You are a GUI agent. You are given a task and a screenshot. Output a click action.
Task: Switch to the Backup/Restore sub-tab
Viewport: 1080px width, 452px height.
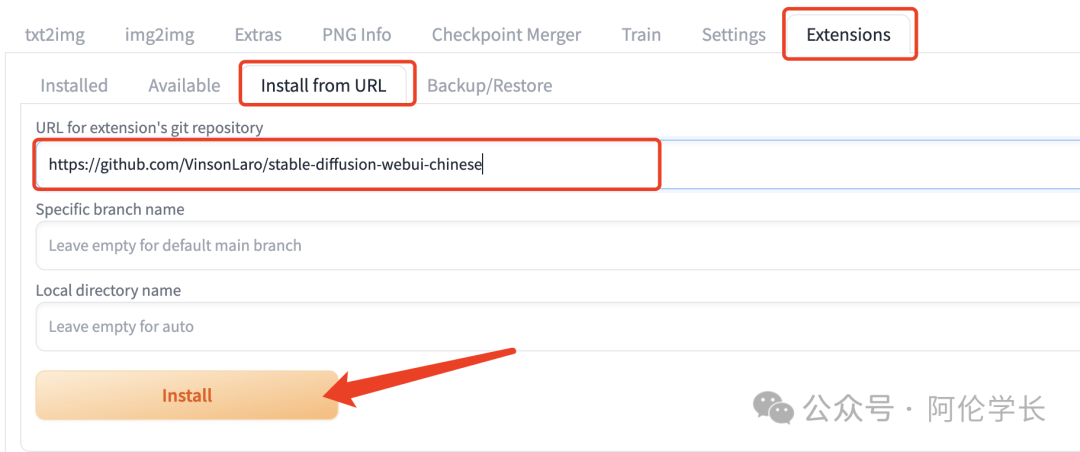489,86
